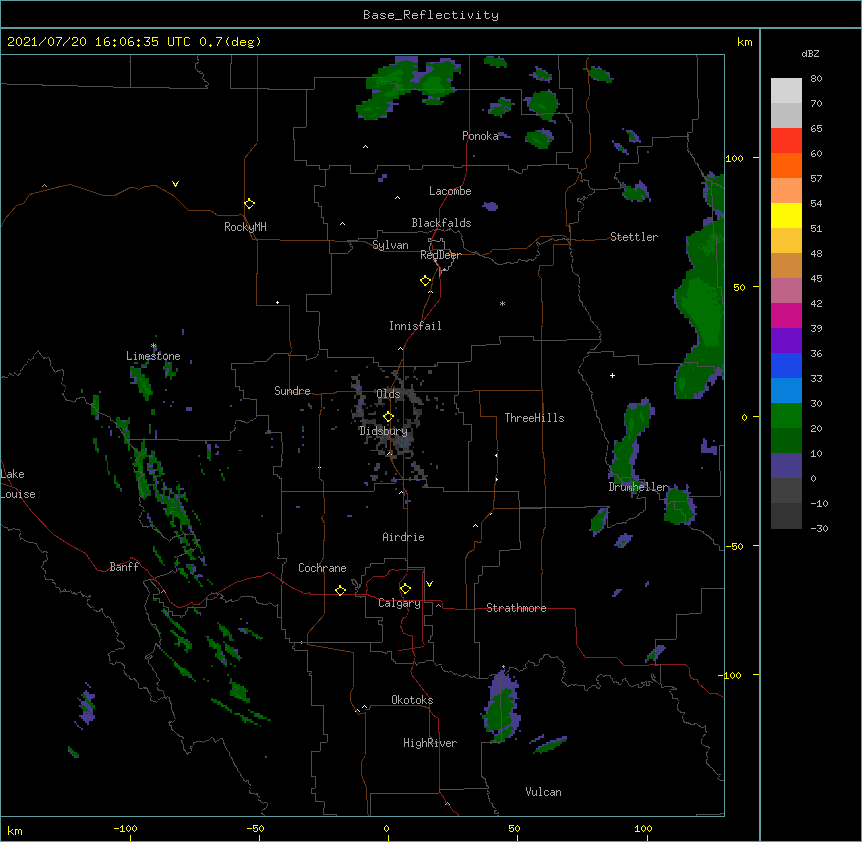Select the bright green 30 dBZ legend swatch

click(x=786, y=416)
